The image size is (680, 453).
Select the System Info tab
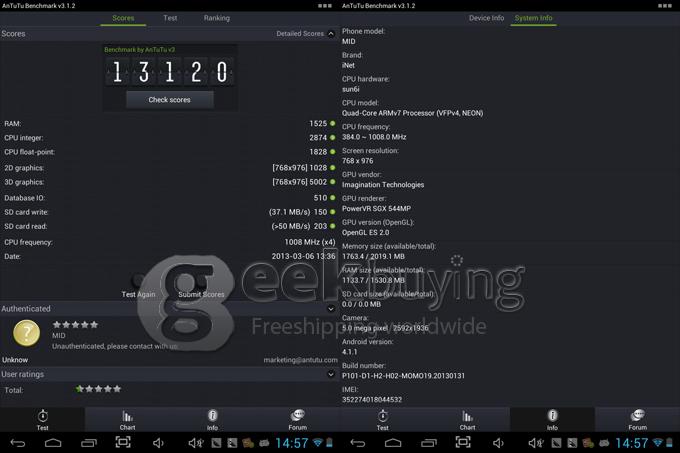[533, 18]
